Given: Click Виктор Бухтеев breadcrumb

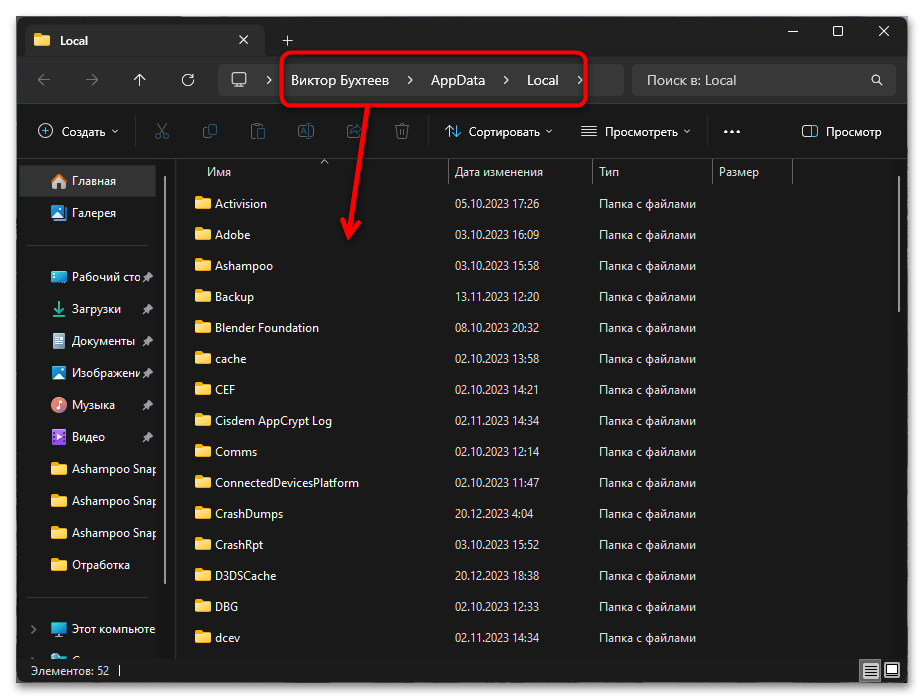Looking at the screenshot, I should 340,80.
